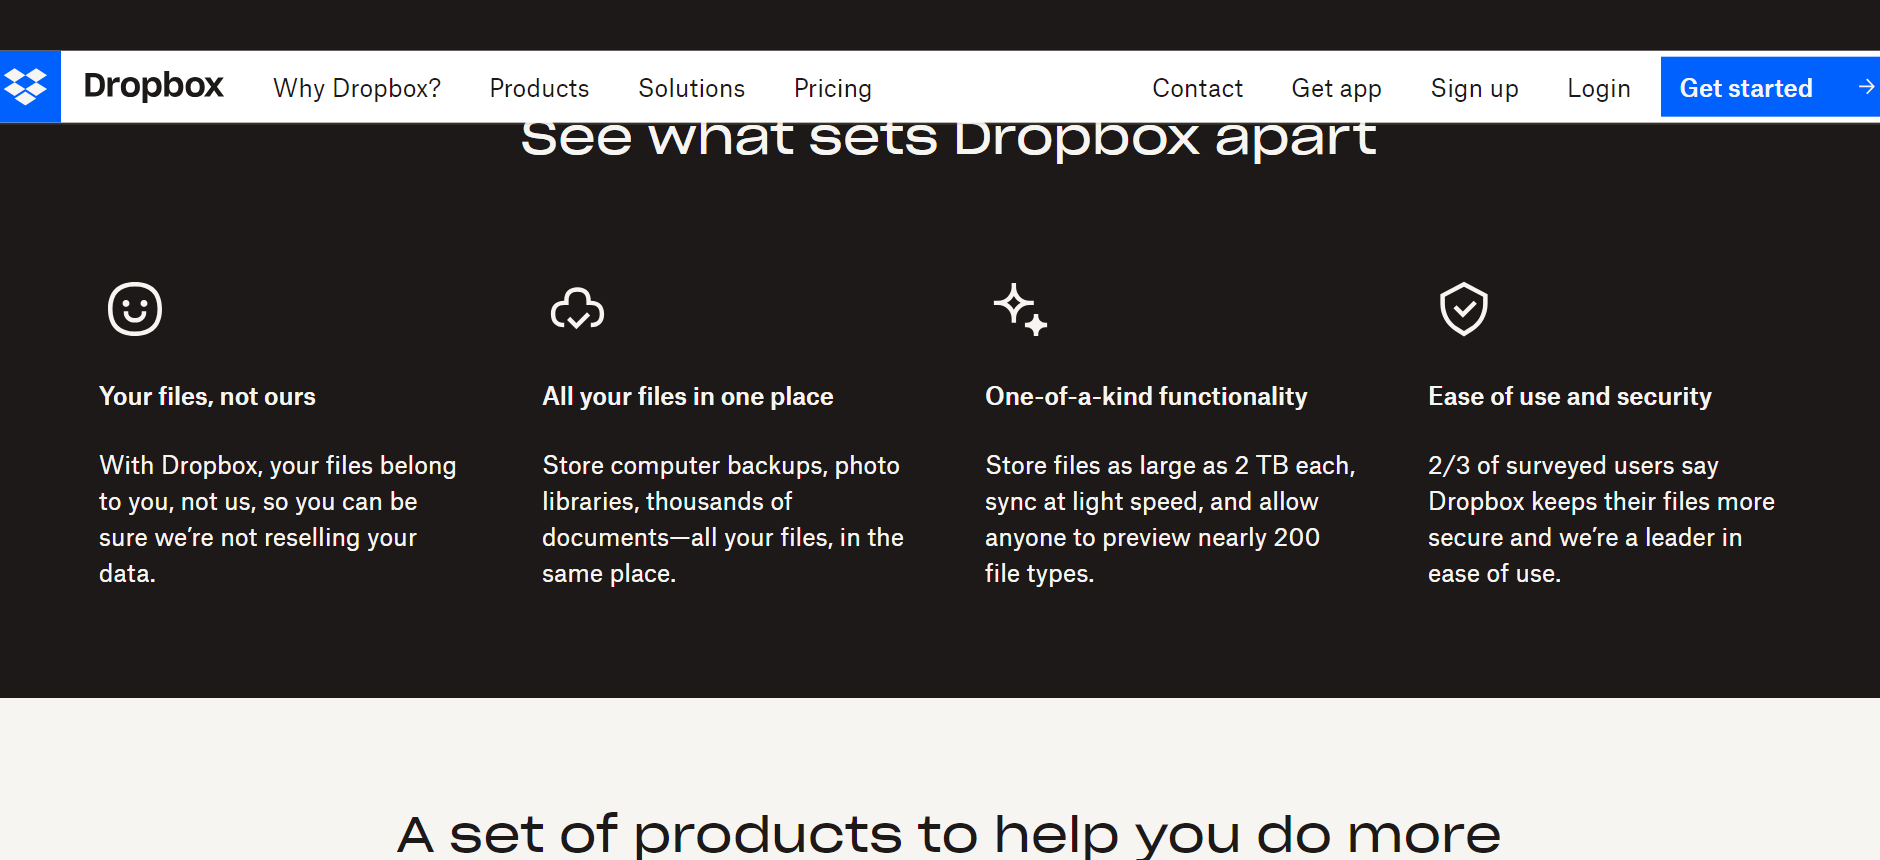
Task: Expand the Why Dropbox? menu
Action: (357, 89)
